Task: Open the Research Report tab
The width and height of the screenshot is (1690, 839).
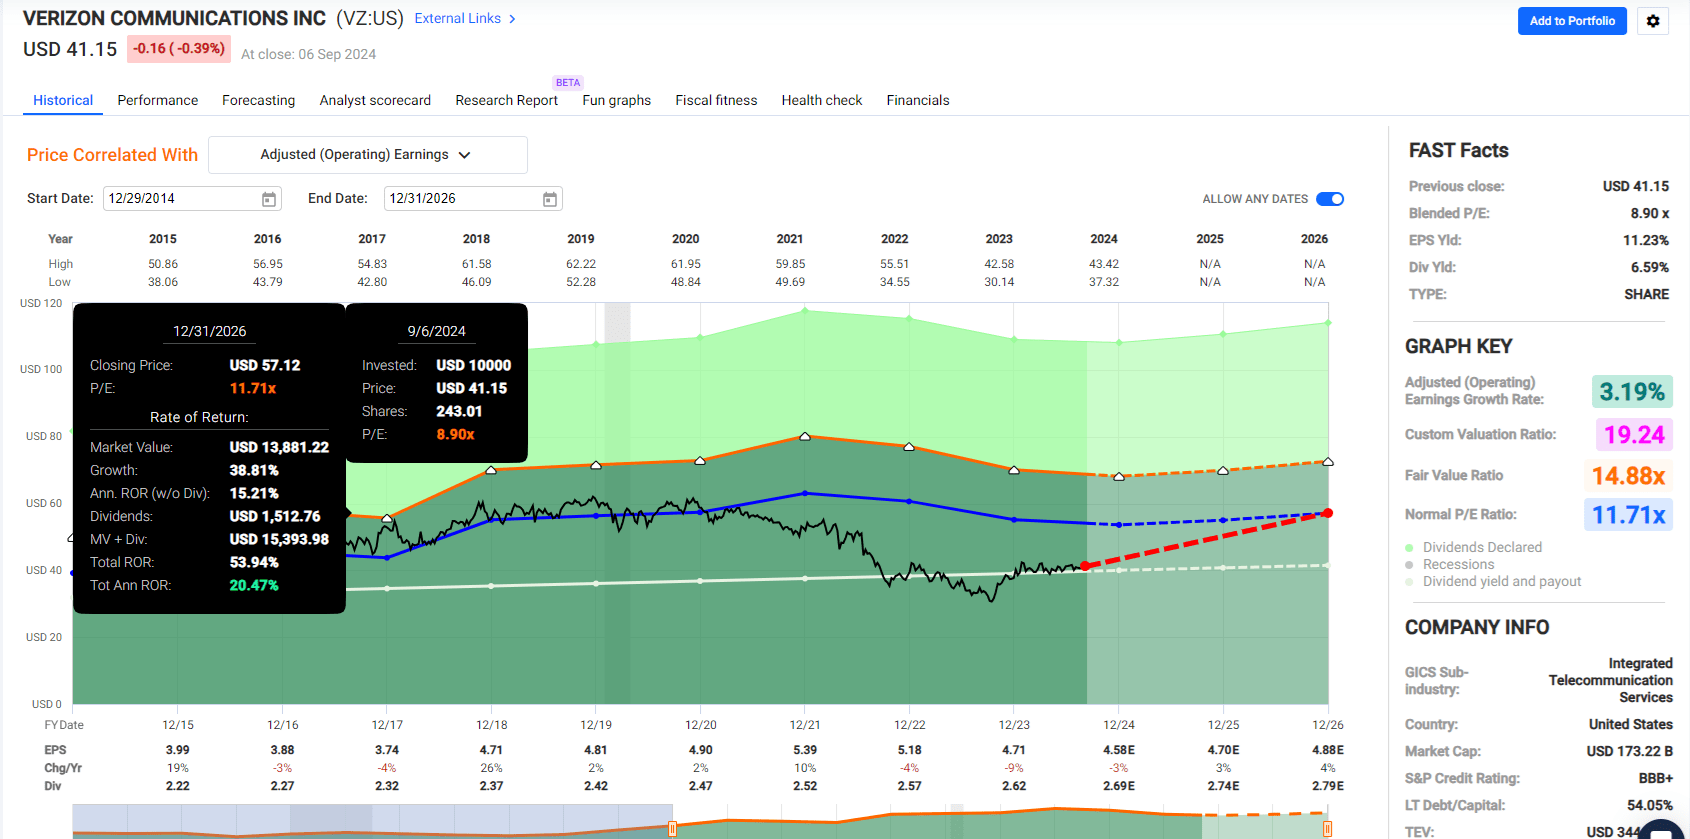Action: pyautogui.click(x=506, y=100)
